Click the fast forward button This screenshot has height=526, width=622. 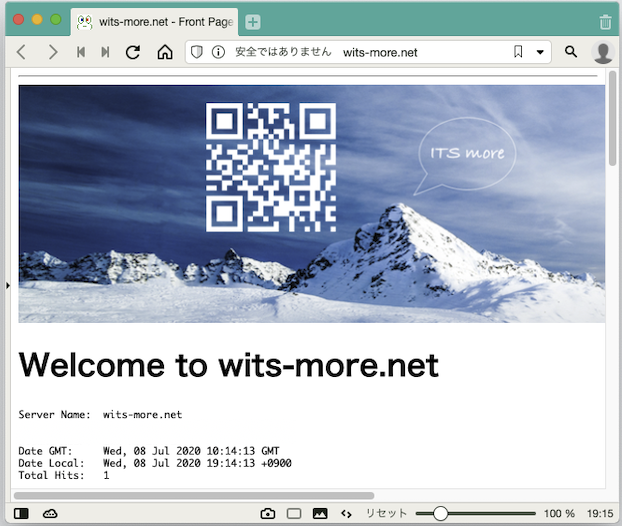pos(105,52)
